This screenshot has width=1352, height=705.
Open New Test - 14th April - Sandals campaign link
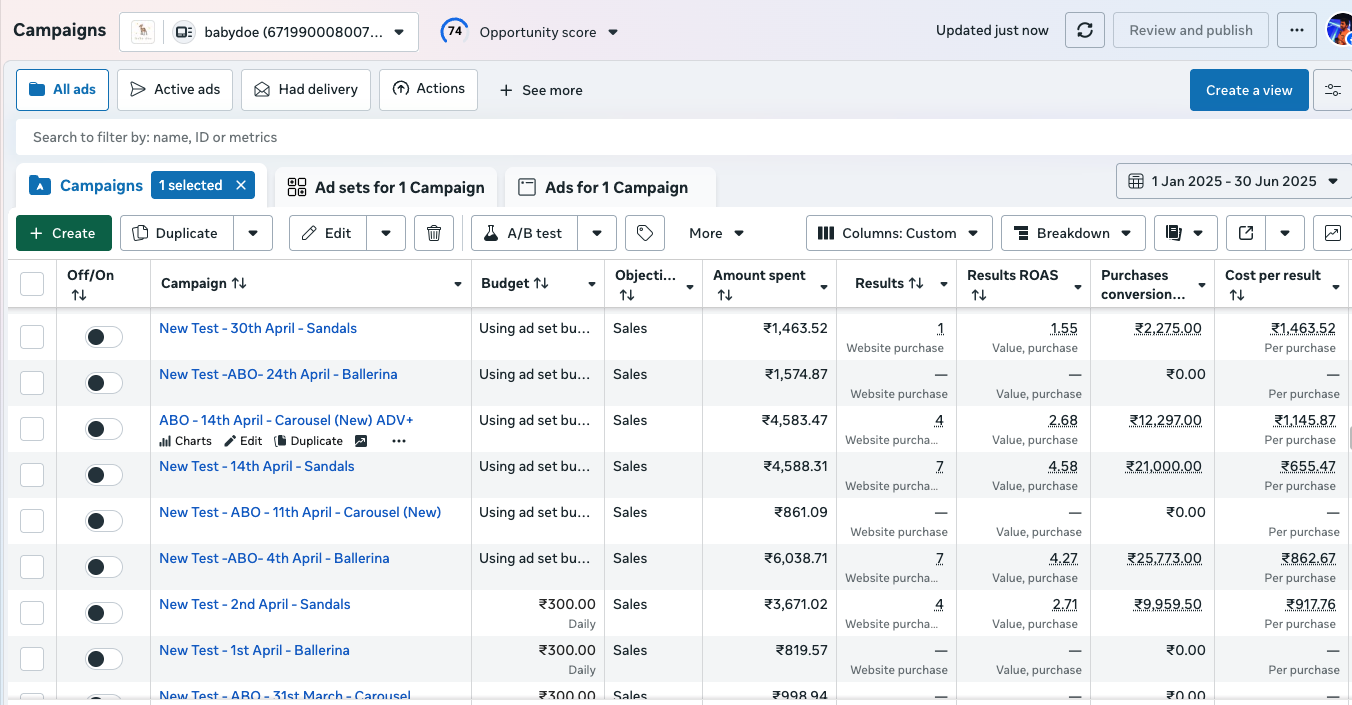click(x=257, y=466)
